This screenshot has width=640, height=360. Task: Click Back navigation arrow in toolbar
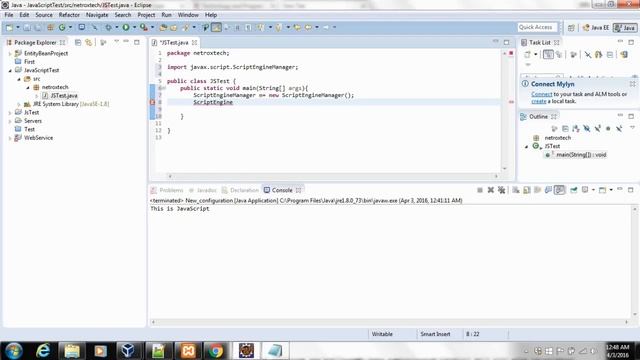(308, 27)
